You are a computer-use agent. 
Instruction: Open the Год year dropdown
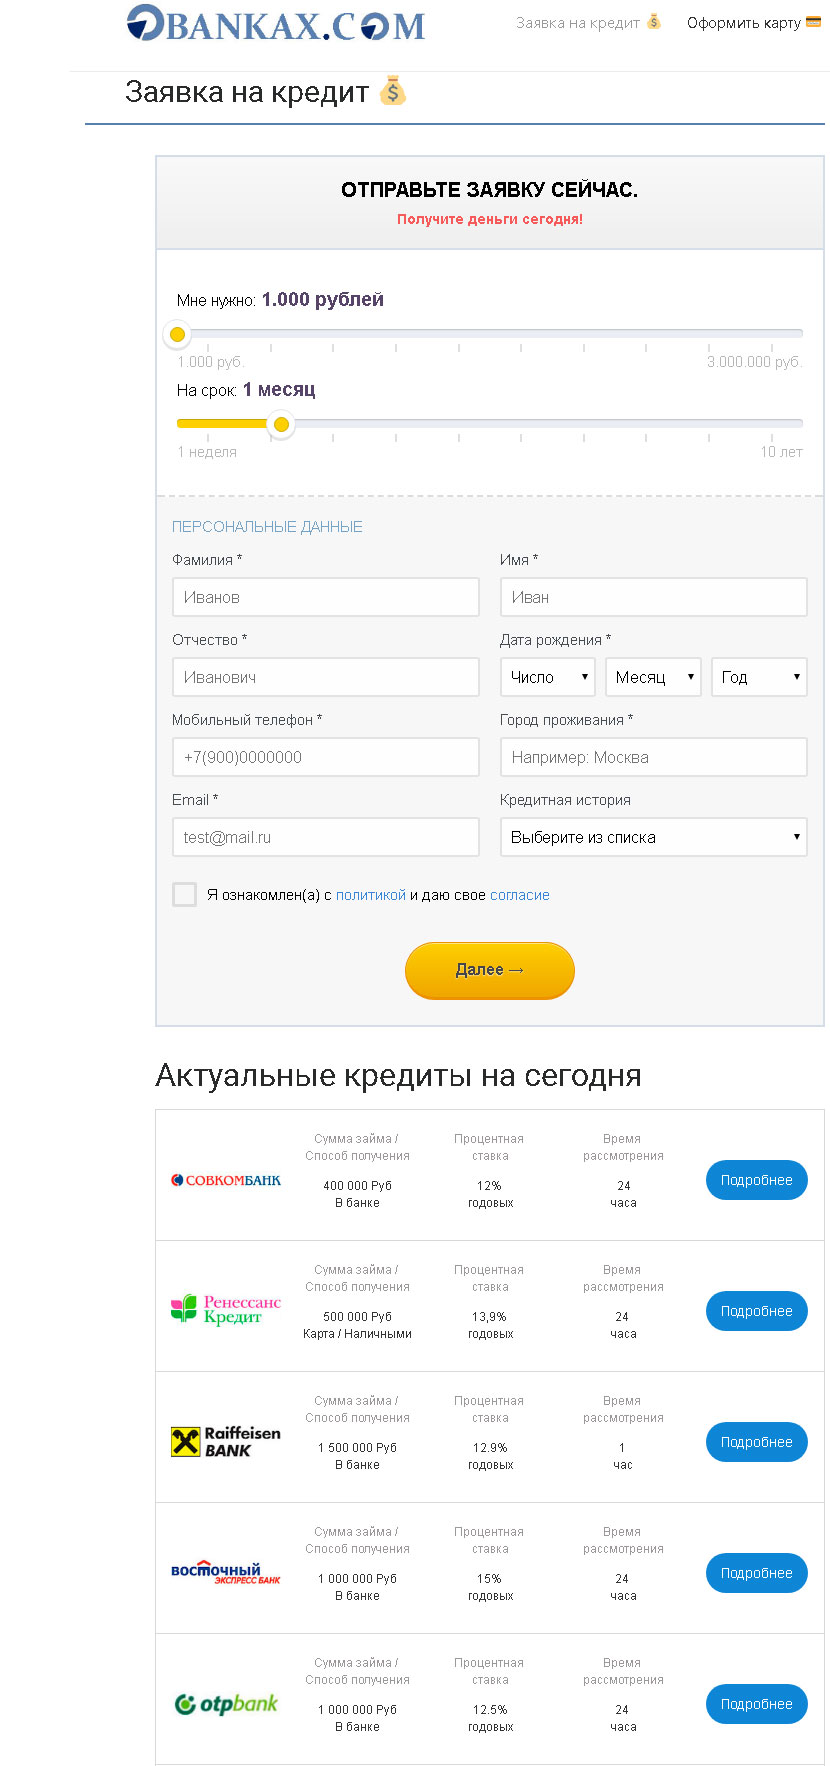(760, 677)
